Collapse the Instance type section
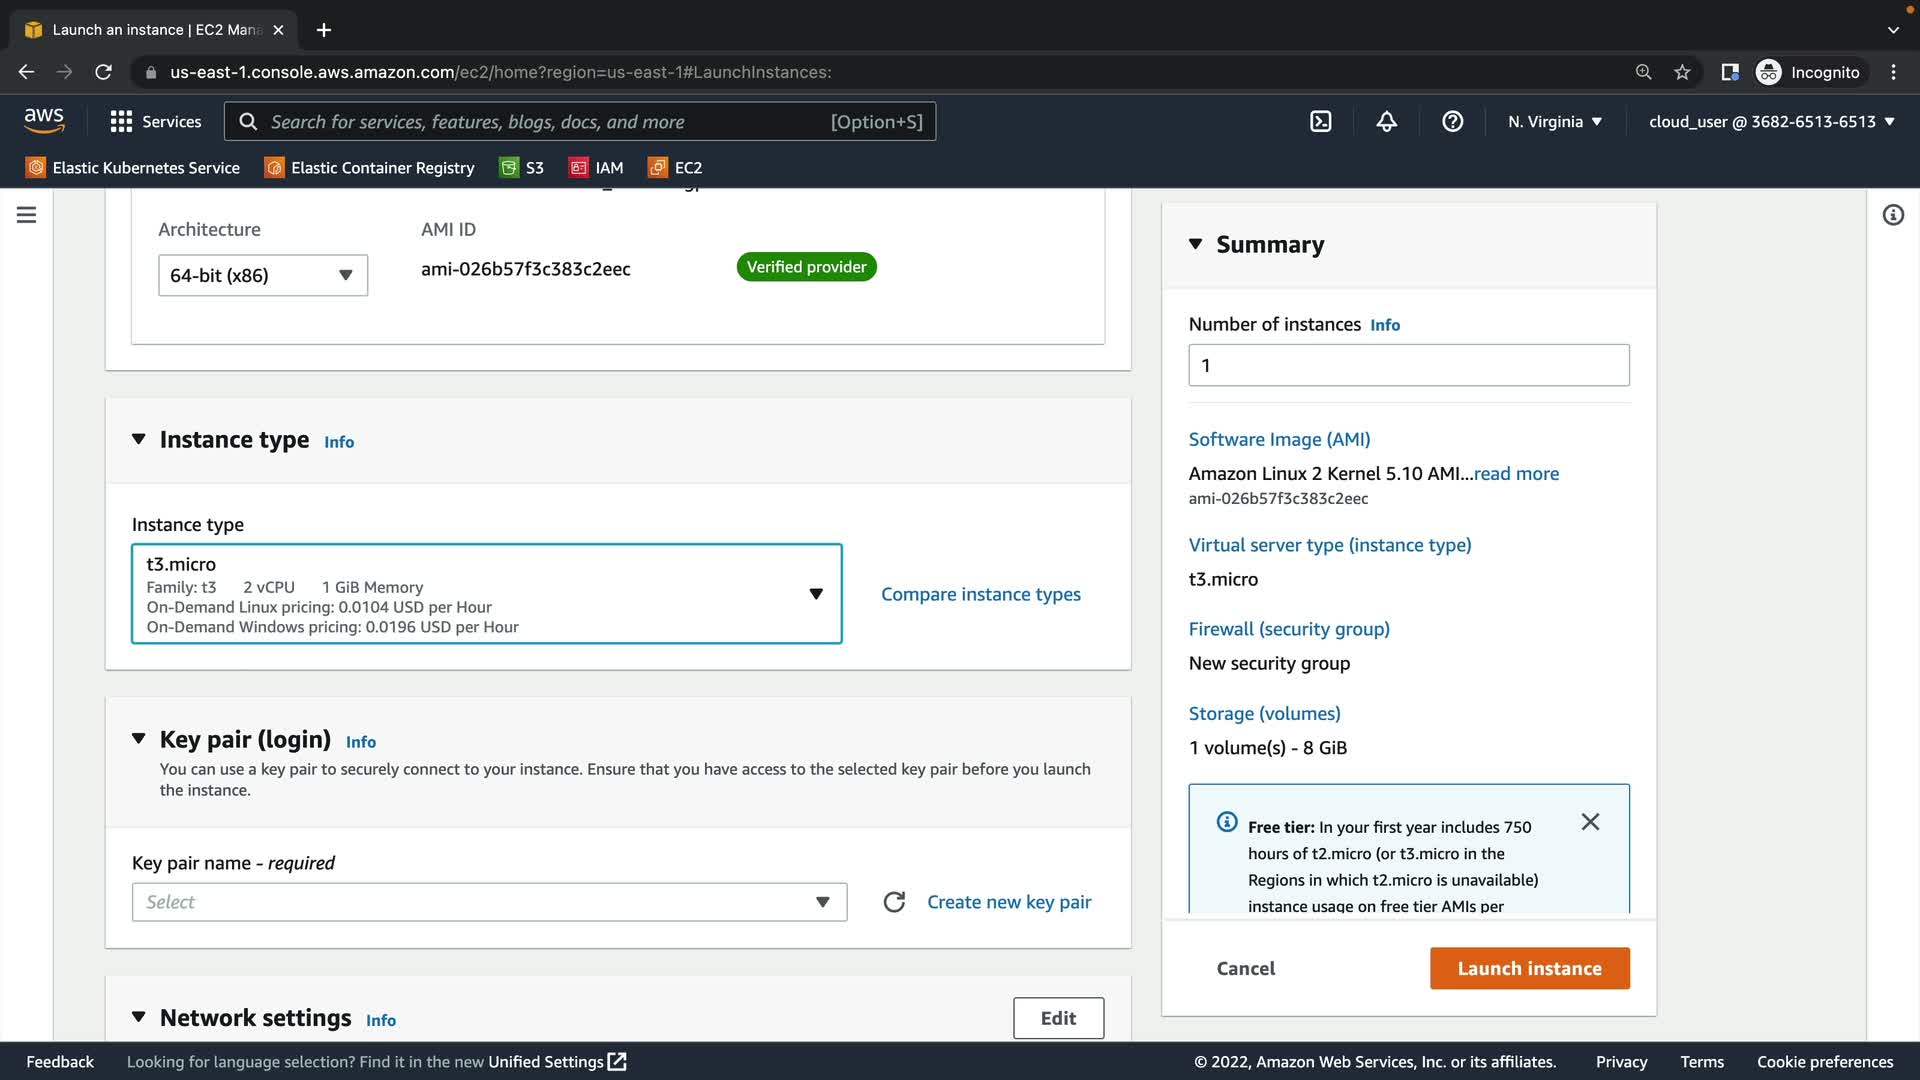The width and height of the screenshot is (1920, 1080). click(139, 440)
